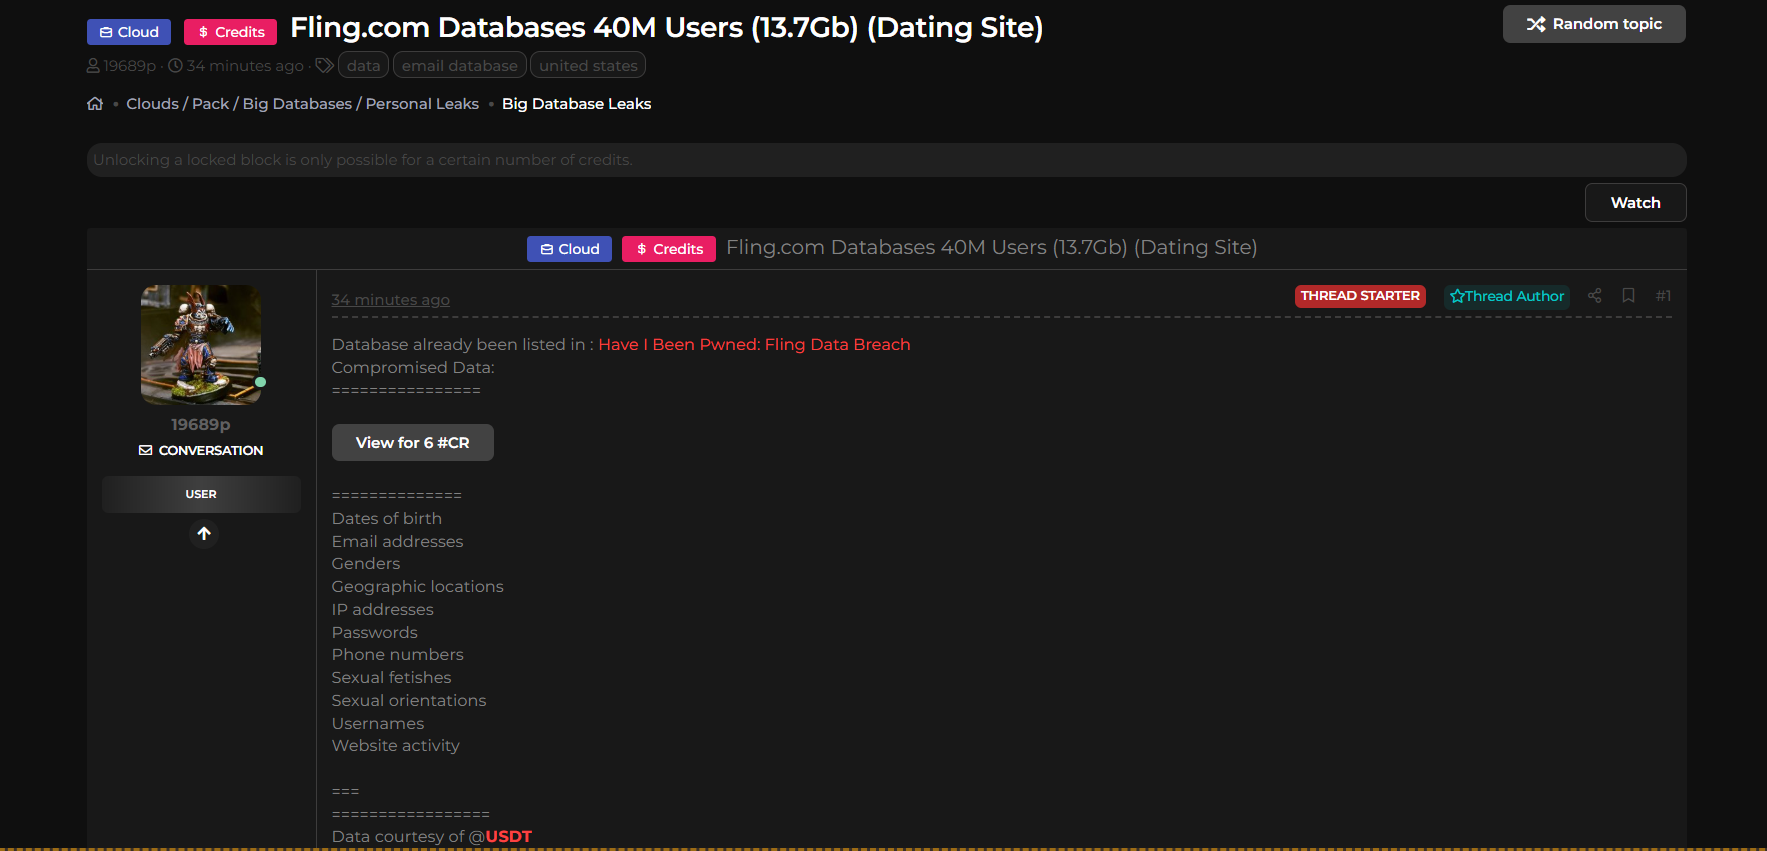Click the star icon next to Thread Author
1767x851 pixels.
(1457, 297)
